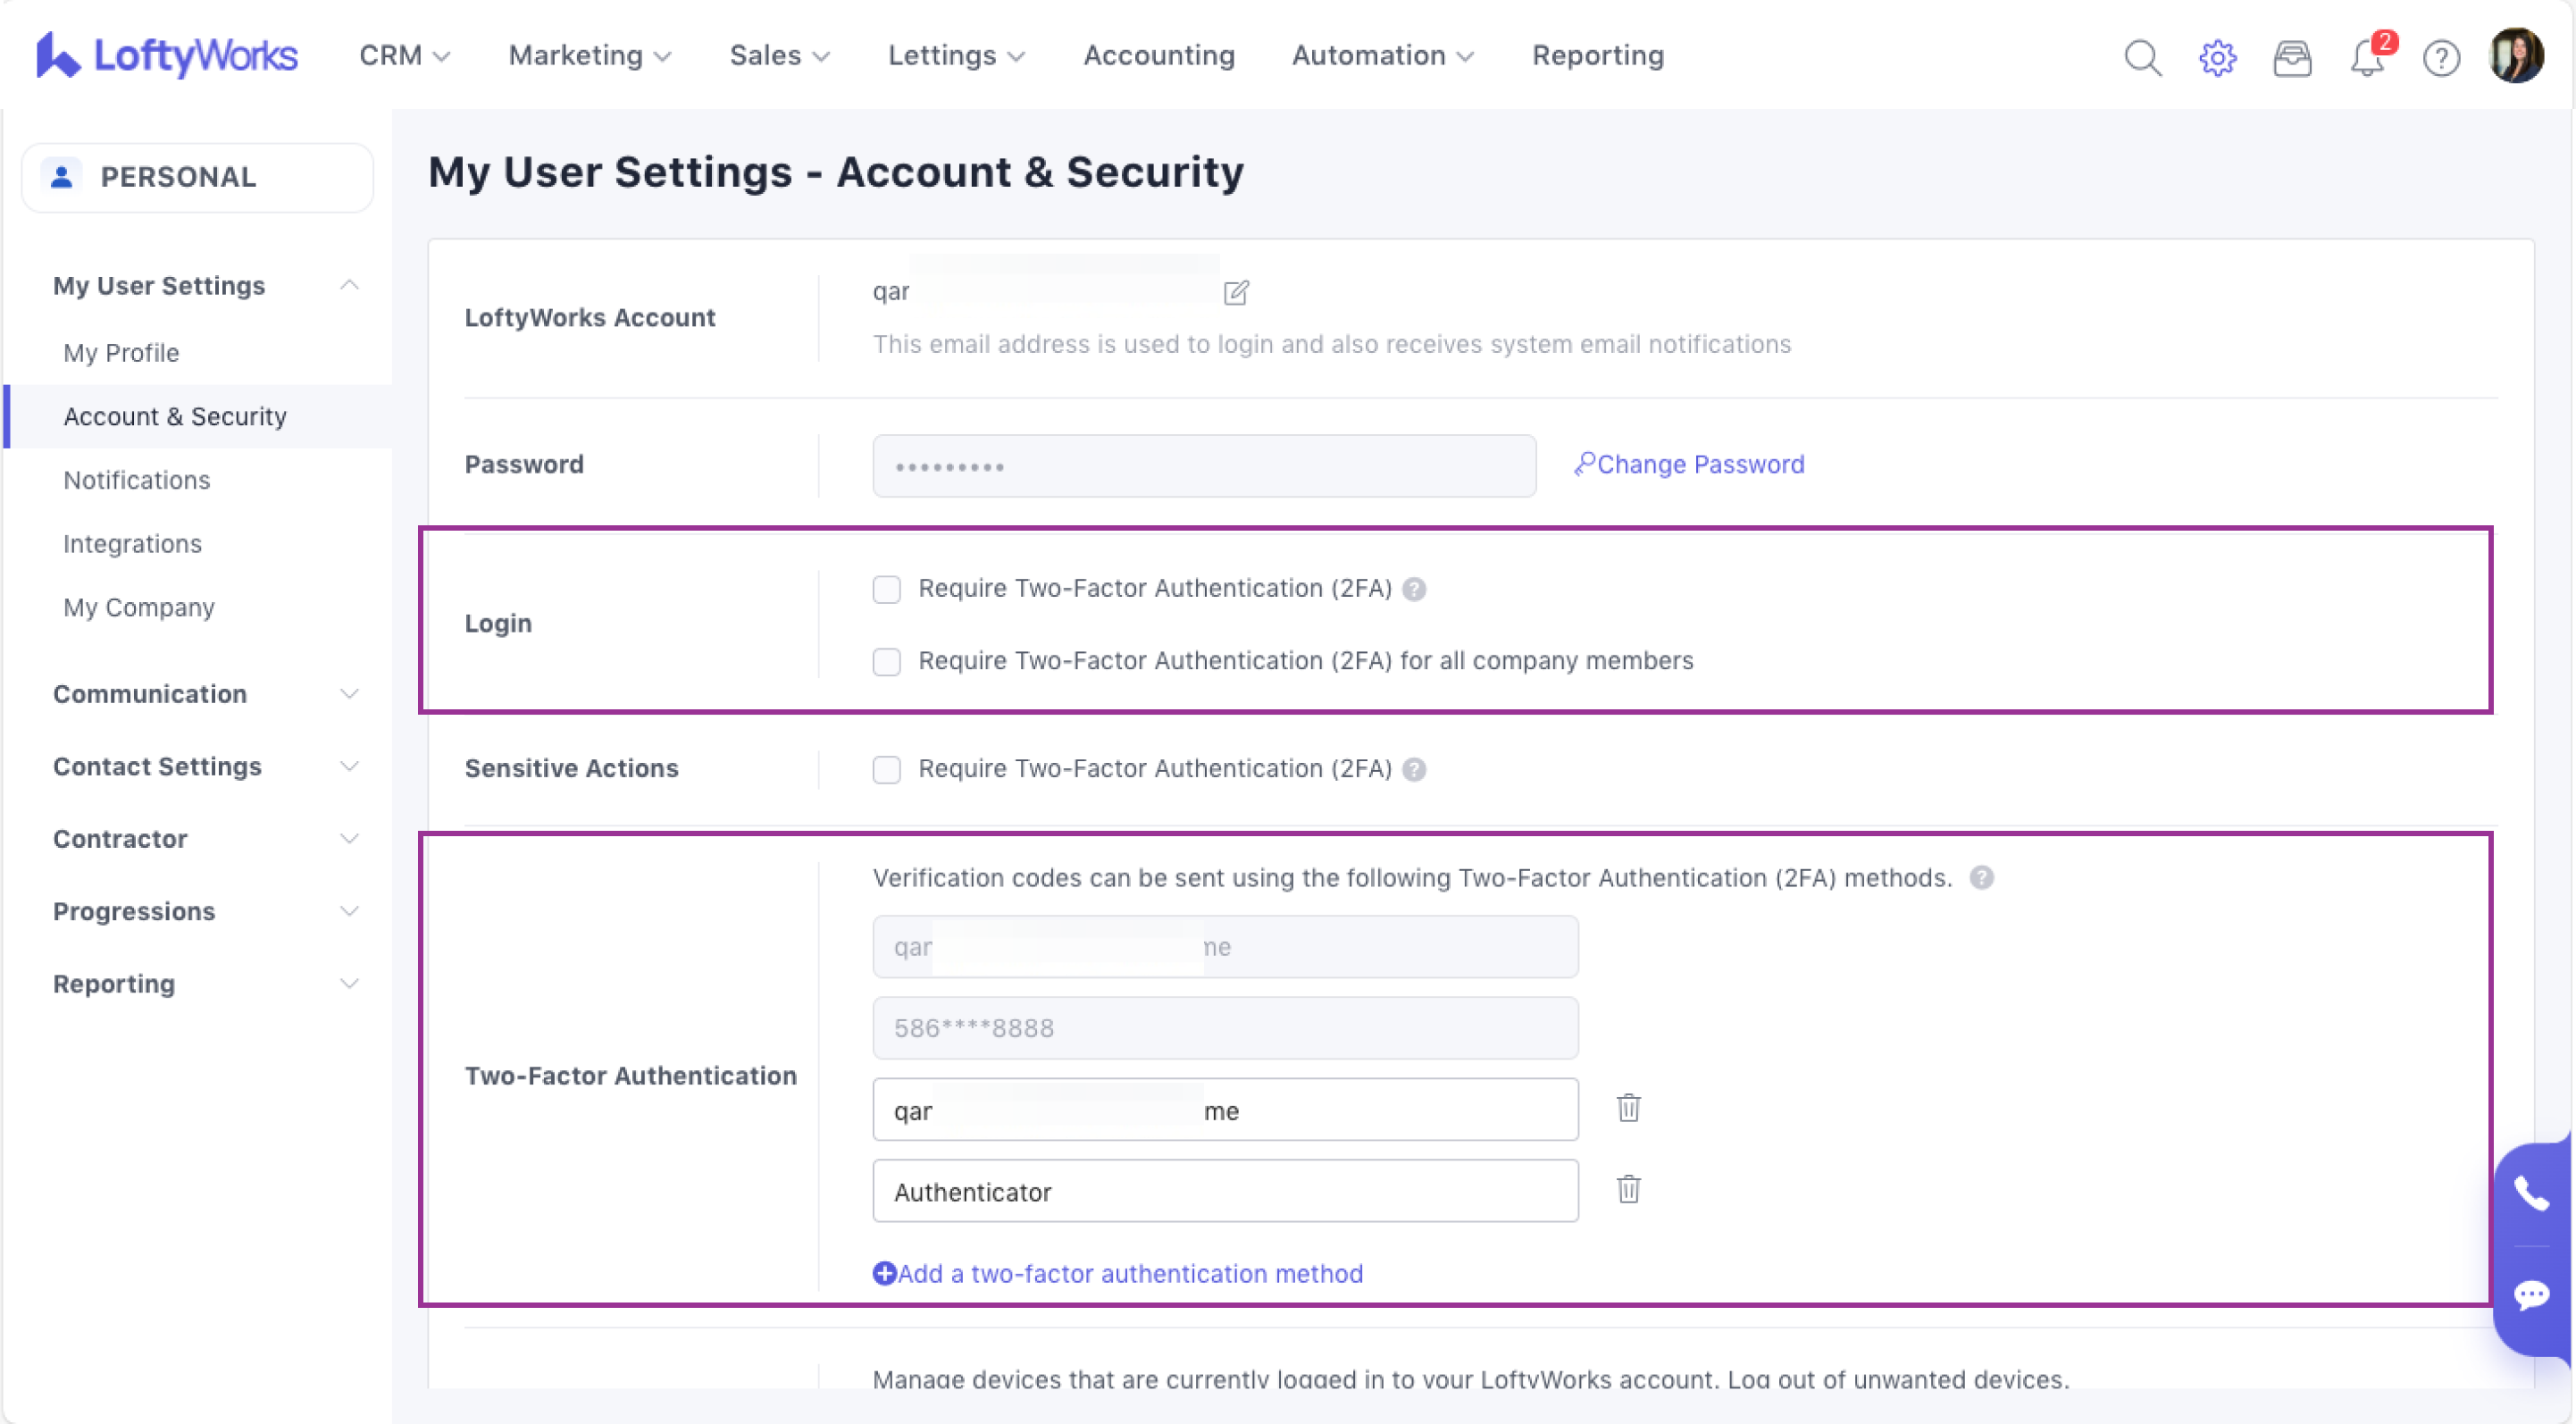Screen dimensions: 2576x1424
Task: Enable Login Require Two-Factor Authentication checkbox
Action: point(886,589)
